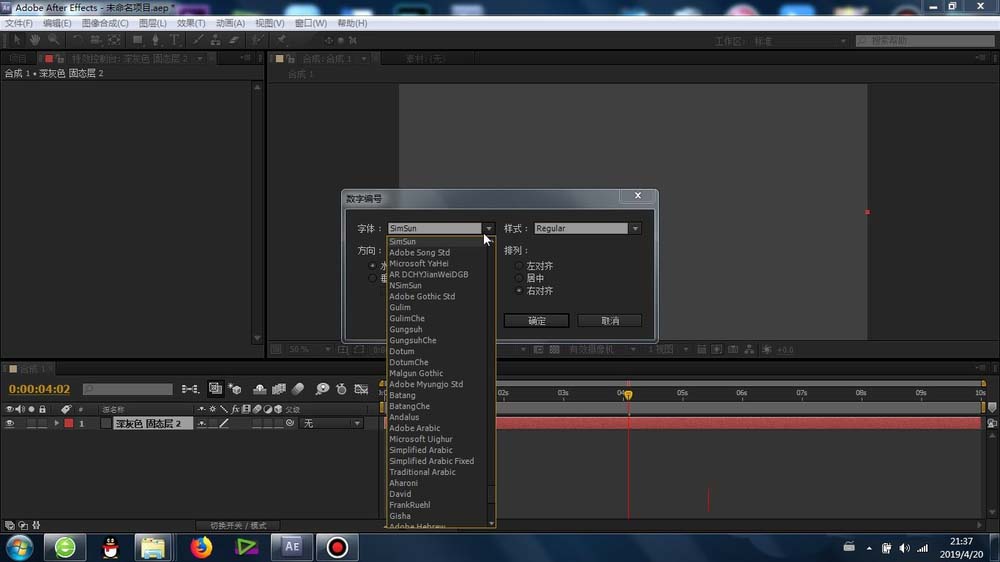Click the current time display 0:00:04:02
The image size is (1000, 562).
point(40,389)
